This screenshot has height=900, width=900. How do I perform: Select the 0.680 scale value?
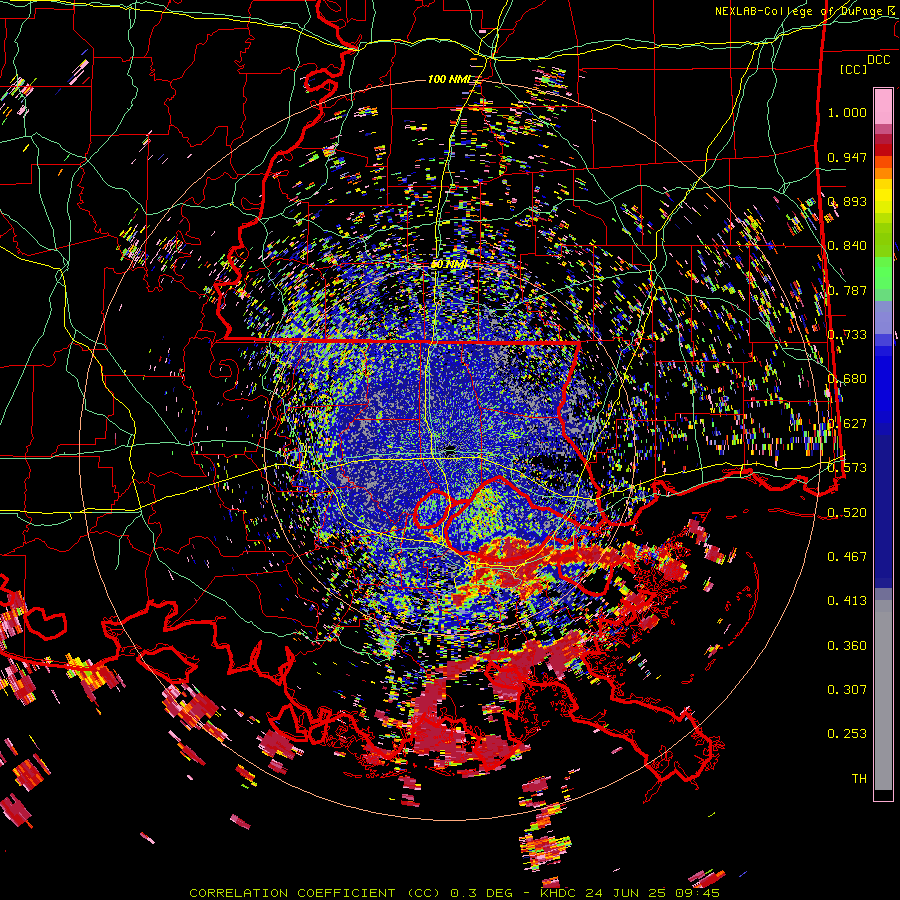click(847, 379)
